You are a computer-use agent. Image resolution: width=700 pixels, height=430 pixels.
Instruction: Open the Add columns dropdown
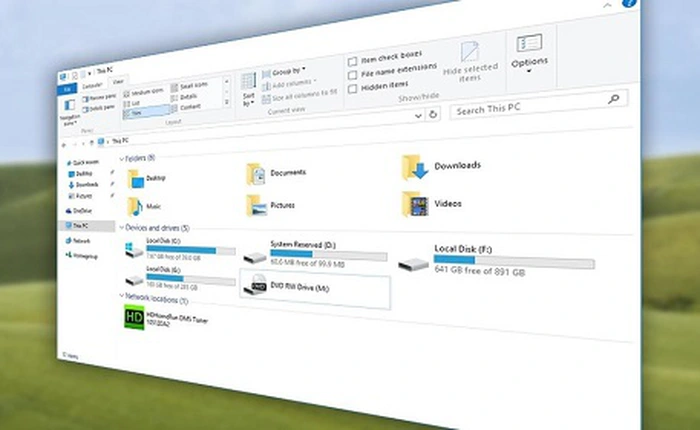tap(289, 84)
